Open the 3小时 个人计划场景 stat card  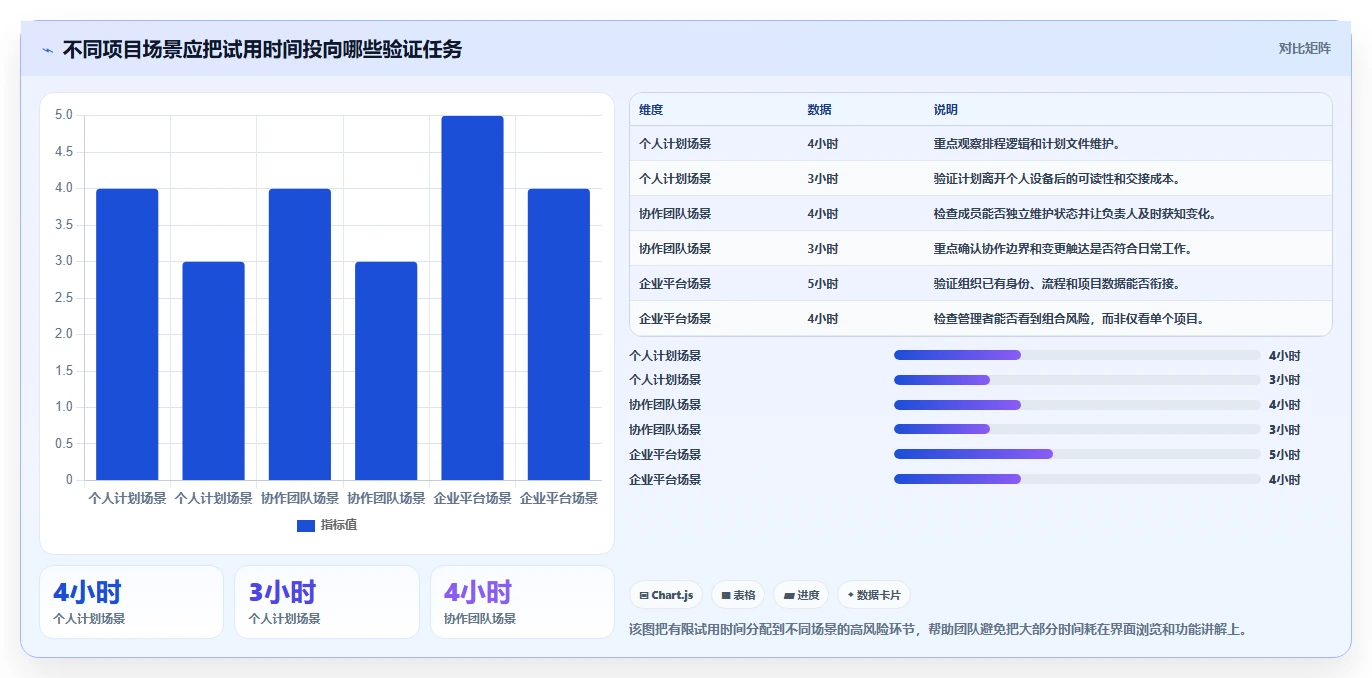click(x=327, y=602)
